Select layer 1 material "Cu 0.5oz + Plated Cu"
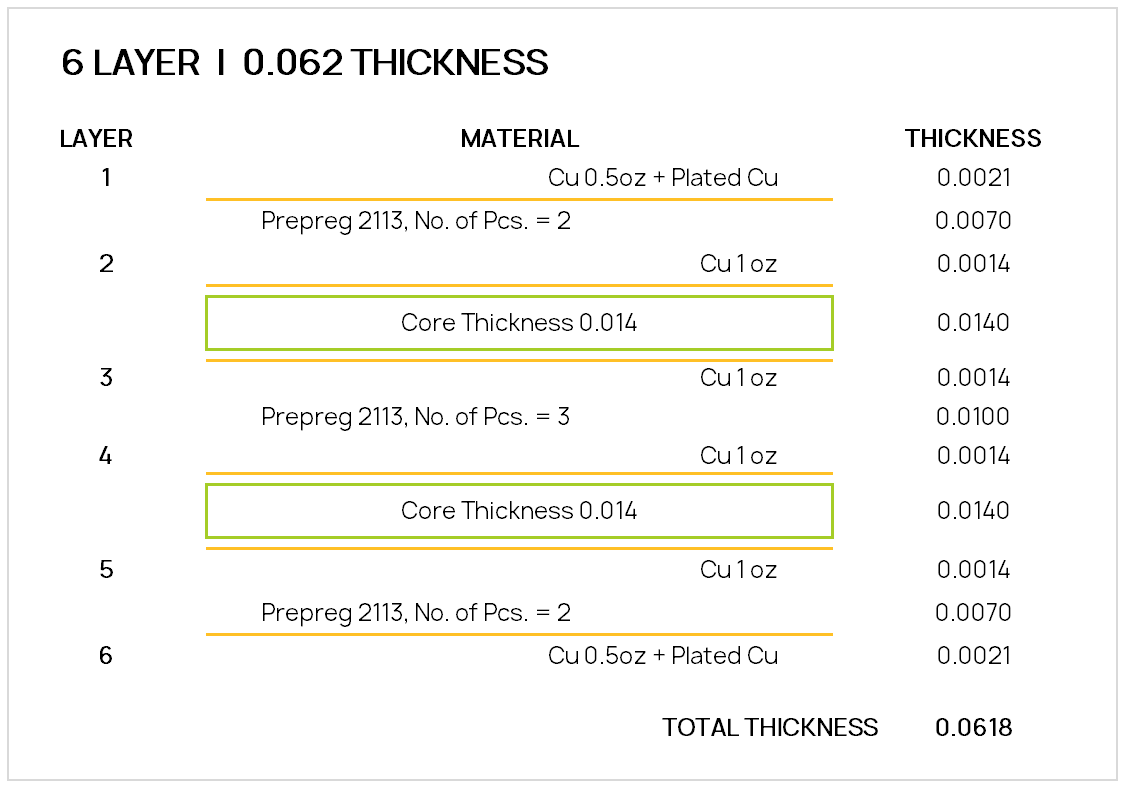This screenshot has height=790, width=1128. tap(663, 179)
